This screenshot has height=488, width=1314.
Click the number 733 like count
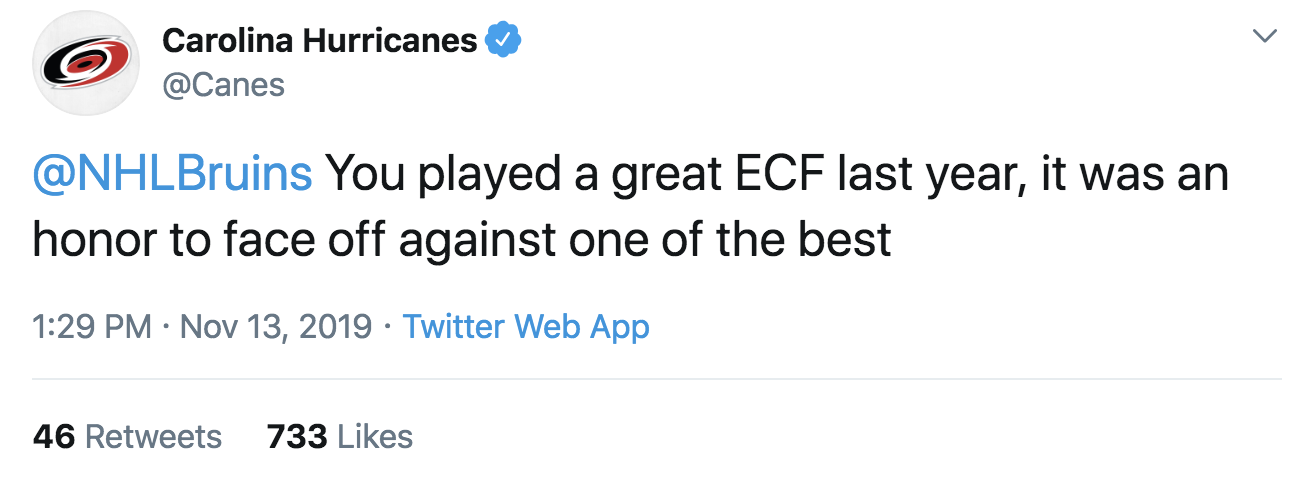tap(297, 436)
